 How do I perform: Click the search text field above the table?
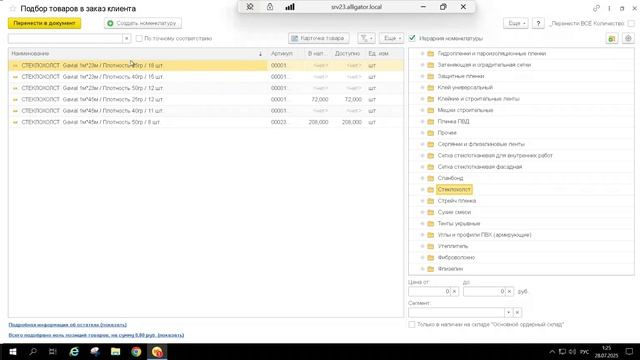coord(65,38)
